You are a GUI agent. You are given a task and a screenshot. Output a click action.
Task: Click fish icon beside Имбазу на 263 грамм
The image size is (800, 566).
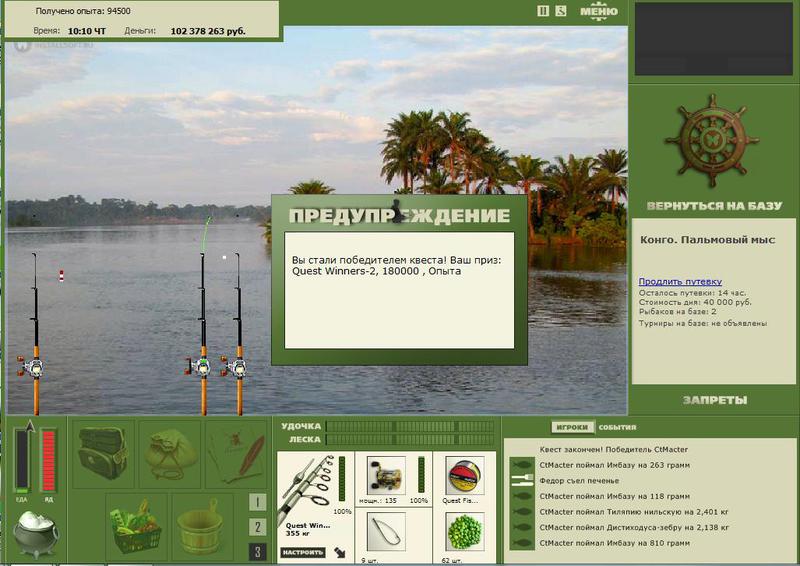[x=522, y=465]
